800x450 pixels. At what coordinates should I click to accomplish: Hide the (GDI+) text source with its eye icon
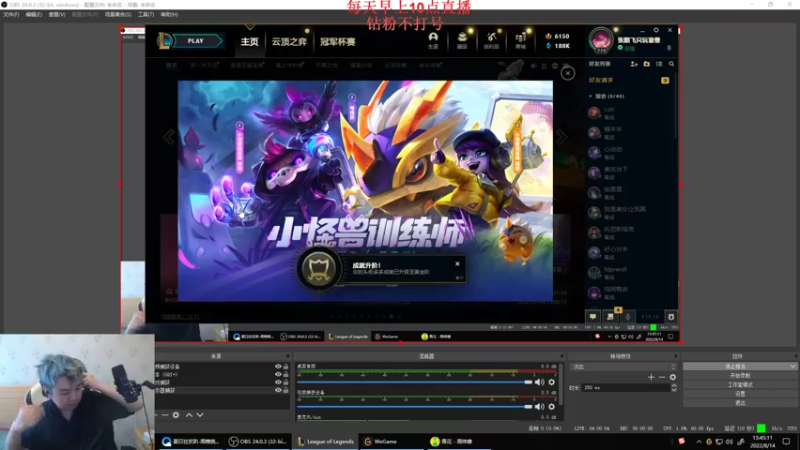pyautogui.click(x=278, y=374)
